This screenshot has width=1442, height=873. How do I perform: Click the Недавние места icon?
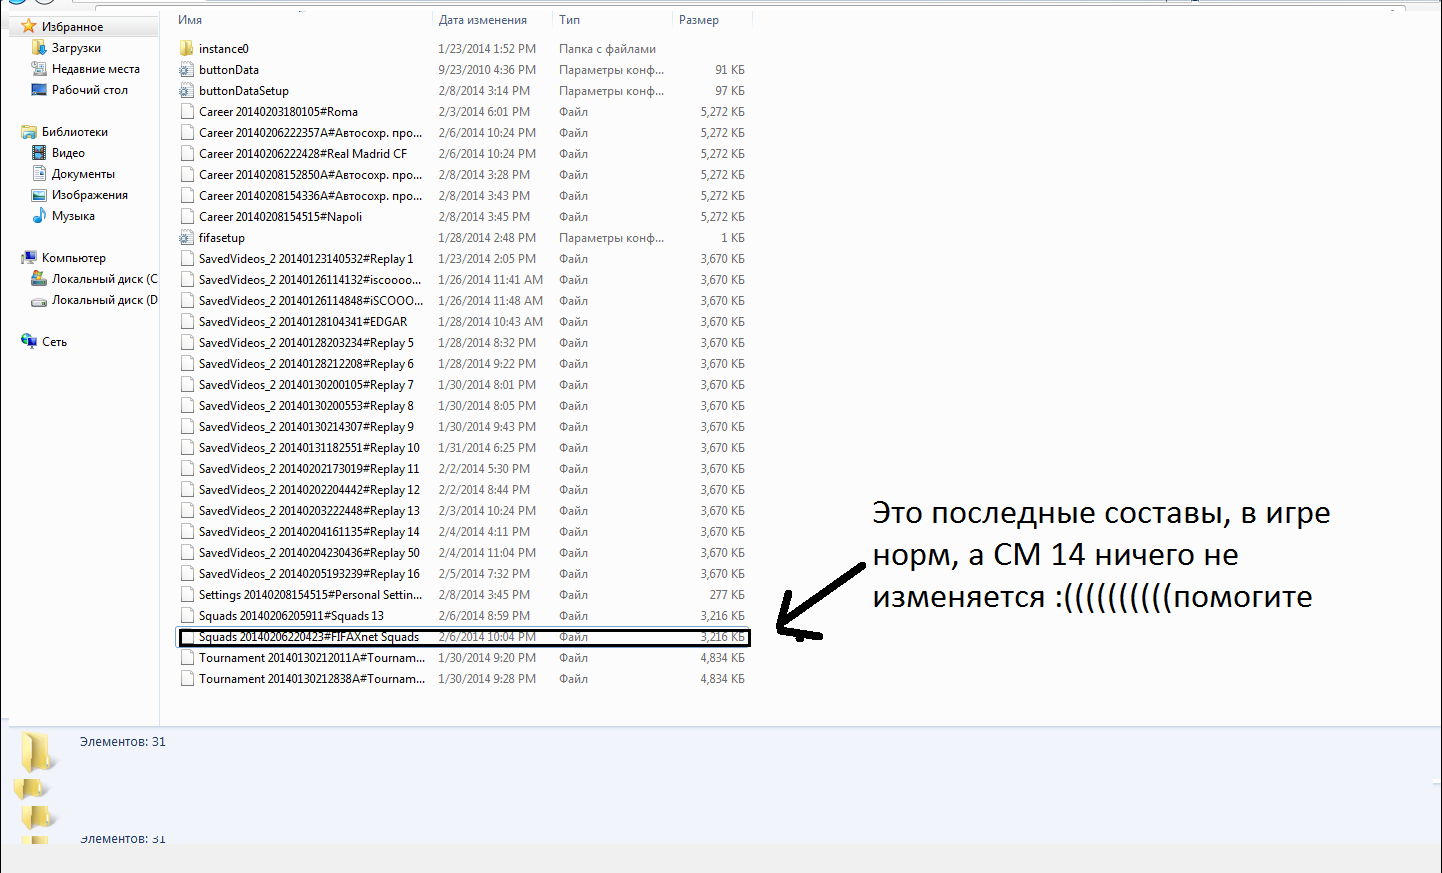(x=39, y=68)
